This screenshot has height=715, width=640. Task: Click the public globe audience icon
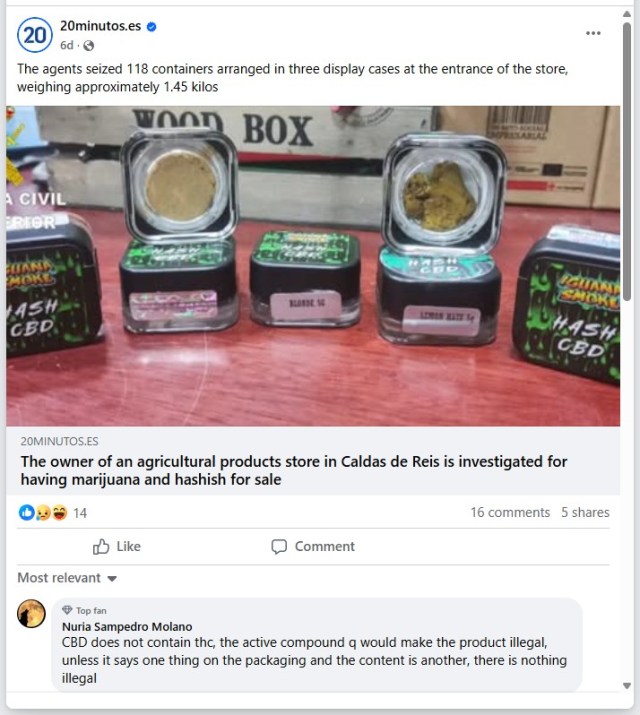click(x=89, y=46)
